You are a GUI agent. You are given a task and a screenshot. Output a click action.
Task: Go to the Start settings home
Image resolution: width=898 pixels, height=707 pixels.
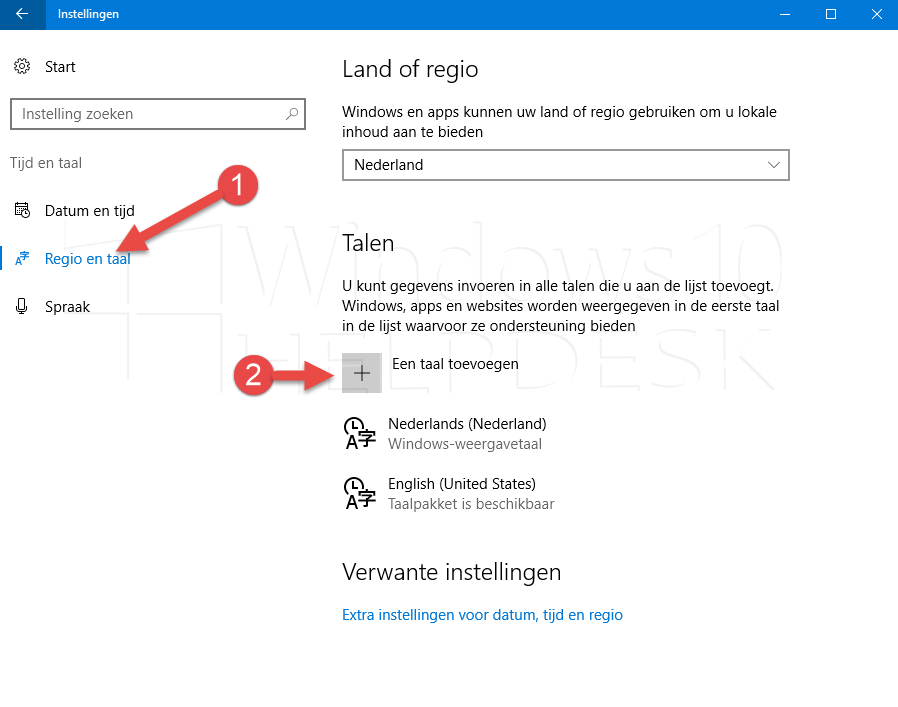pos(60,67)
